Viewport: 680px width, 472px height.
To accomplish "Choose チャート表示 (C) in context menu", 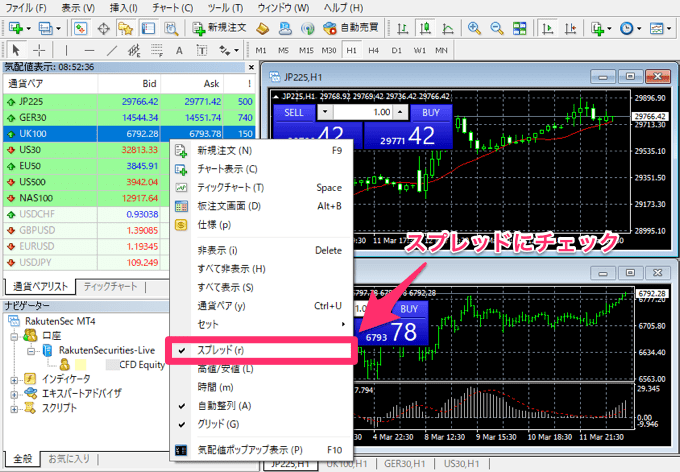I will tap(262, 169).
